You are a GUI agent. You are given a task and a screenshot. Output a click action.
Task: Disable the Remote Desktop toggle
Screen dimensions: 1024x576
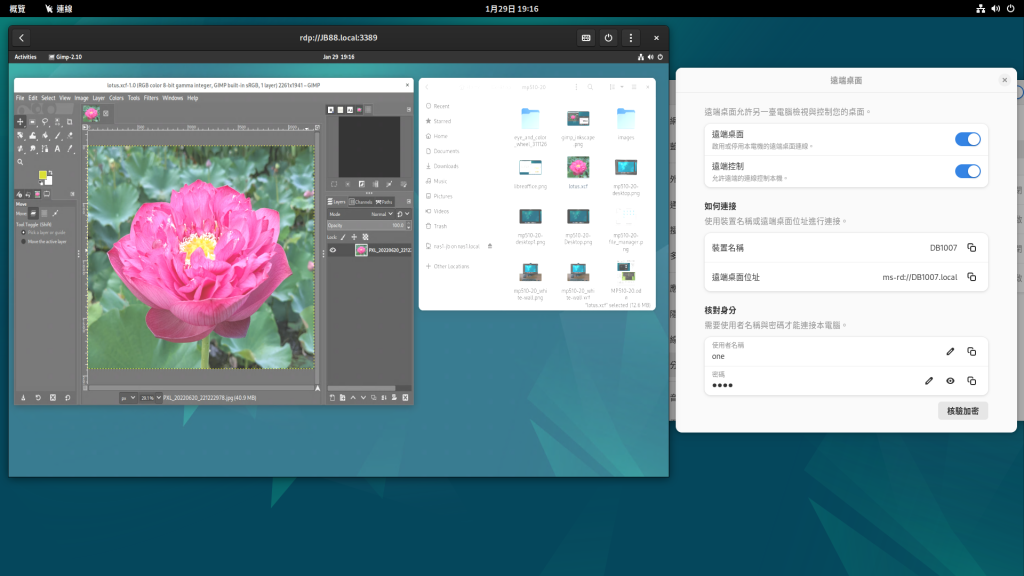(x=967, y=139)
